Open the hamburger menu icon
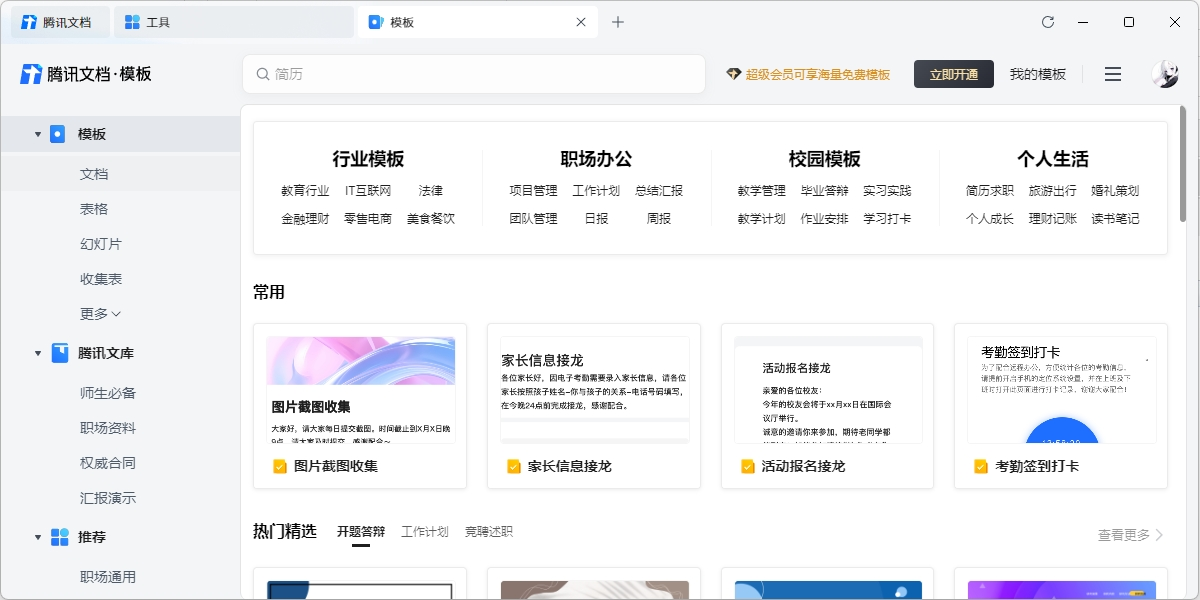1200x600 pixels. click(1113, 74)
